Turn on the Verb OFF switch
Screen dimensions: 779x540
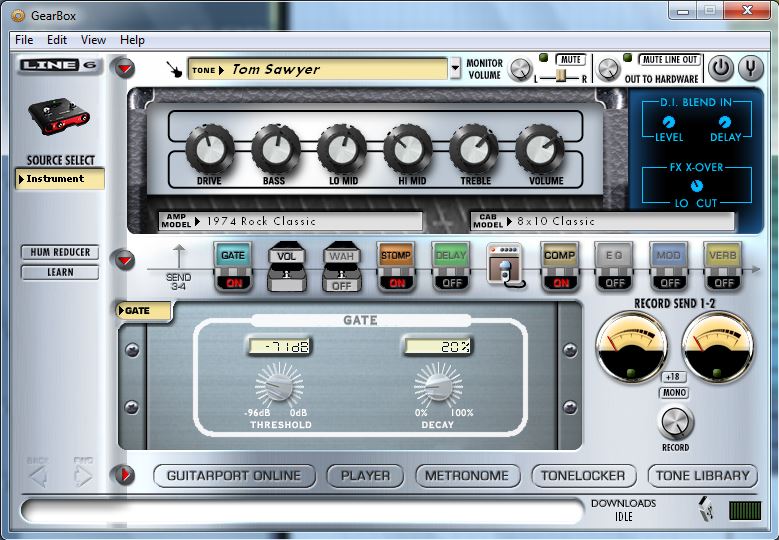(724, 283)
